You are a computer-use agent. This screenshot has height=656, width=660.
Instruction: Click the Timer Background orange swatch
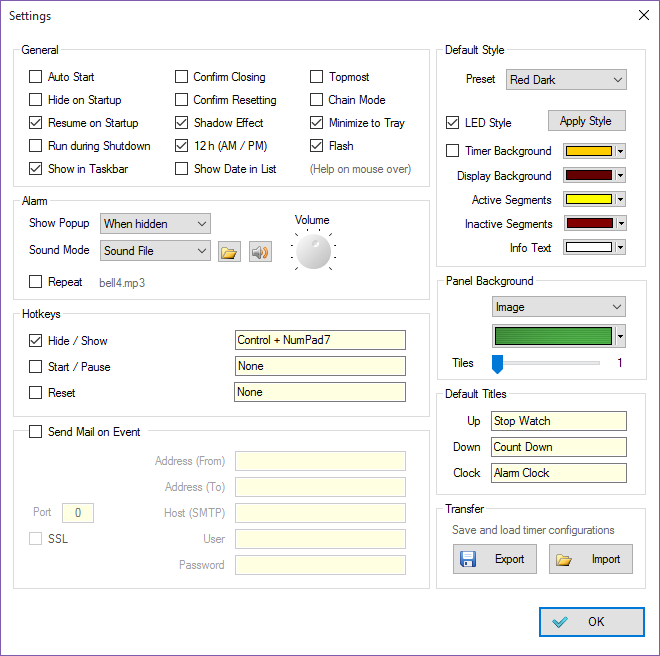(x=589, y=151)
